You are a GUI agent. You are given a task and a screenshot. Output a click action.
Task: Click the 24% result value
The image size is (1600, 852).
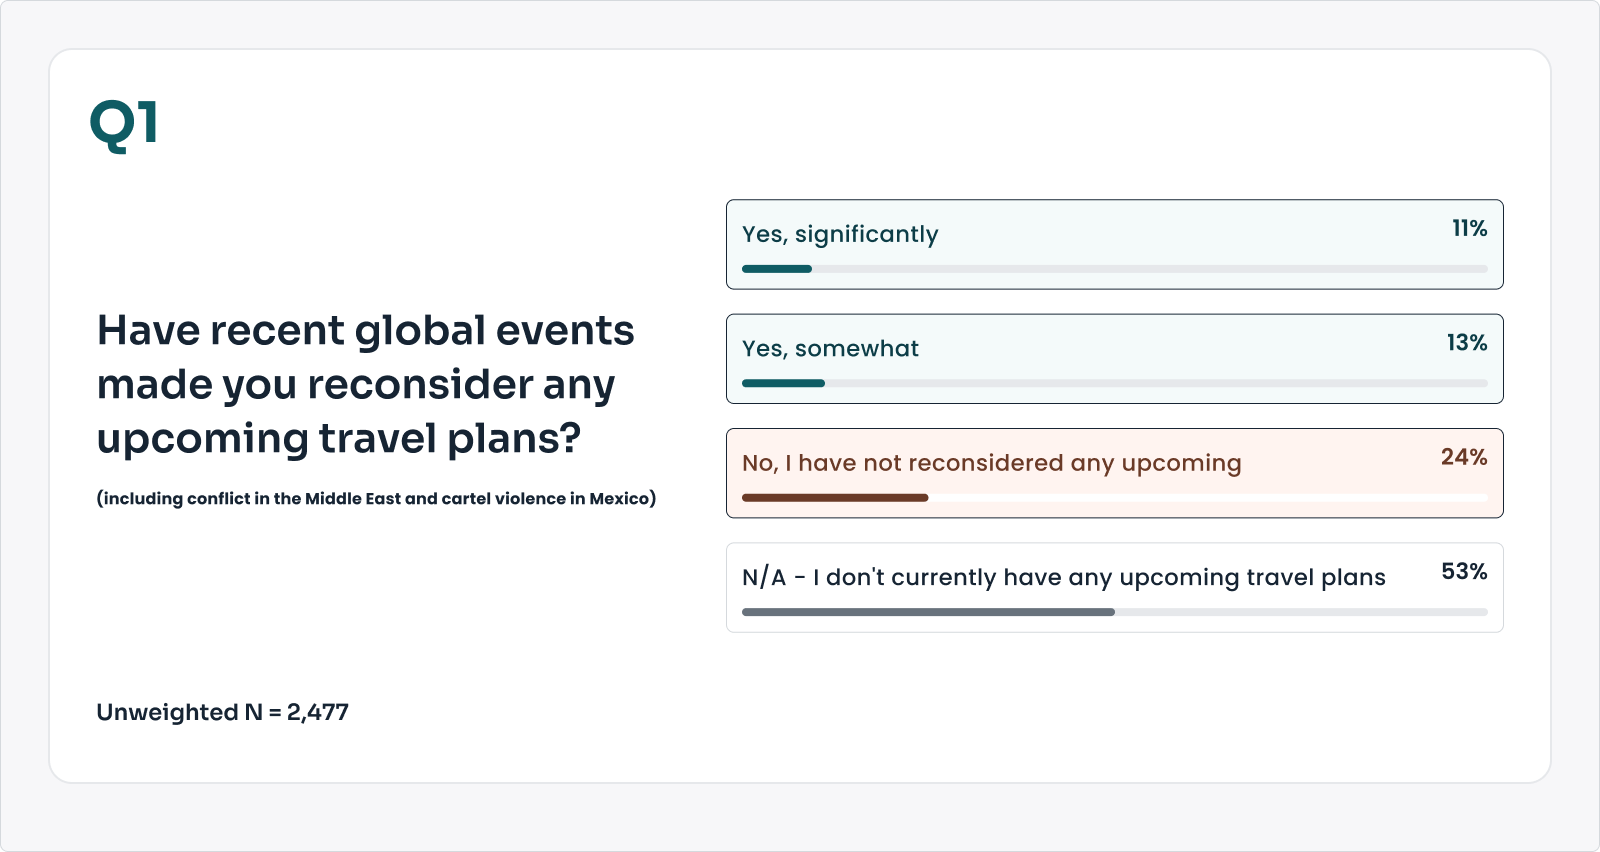point(1463,457)
